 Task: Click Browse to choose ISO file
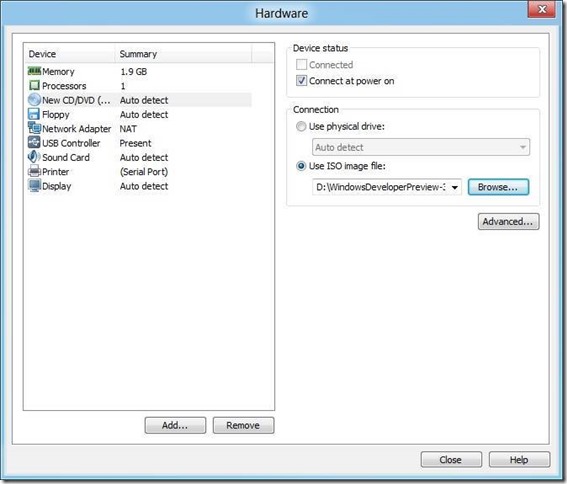[x=498, y=187]
